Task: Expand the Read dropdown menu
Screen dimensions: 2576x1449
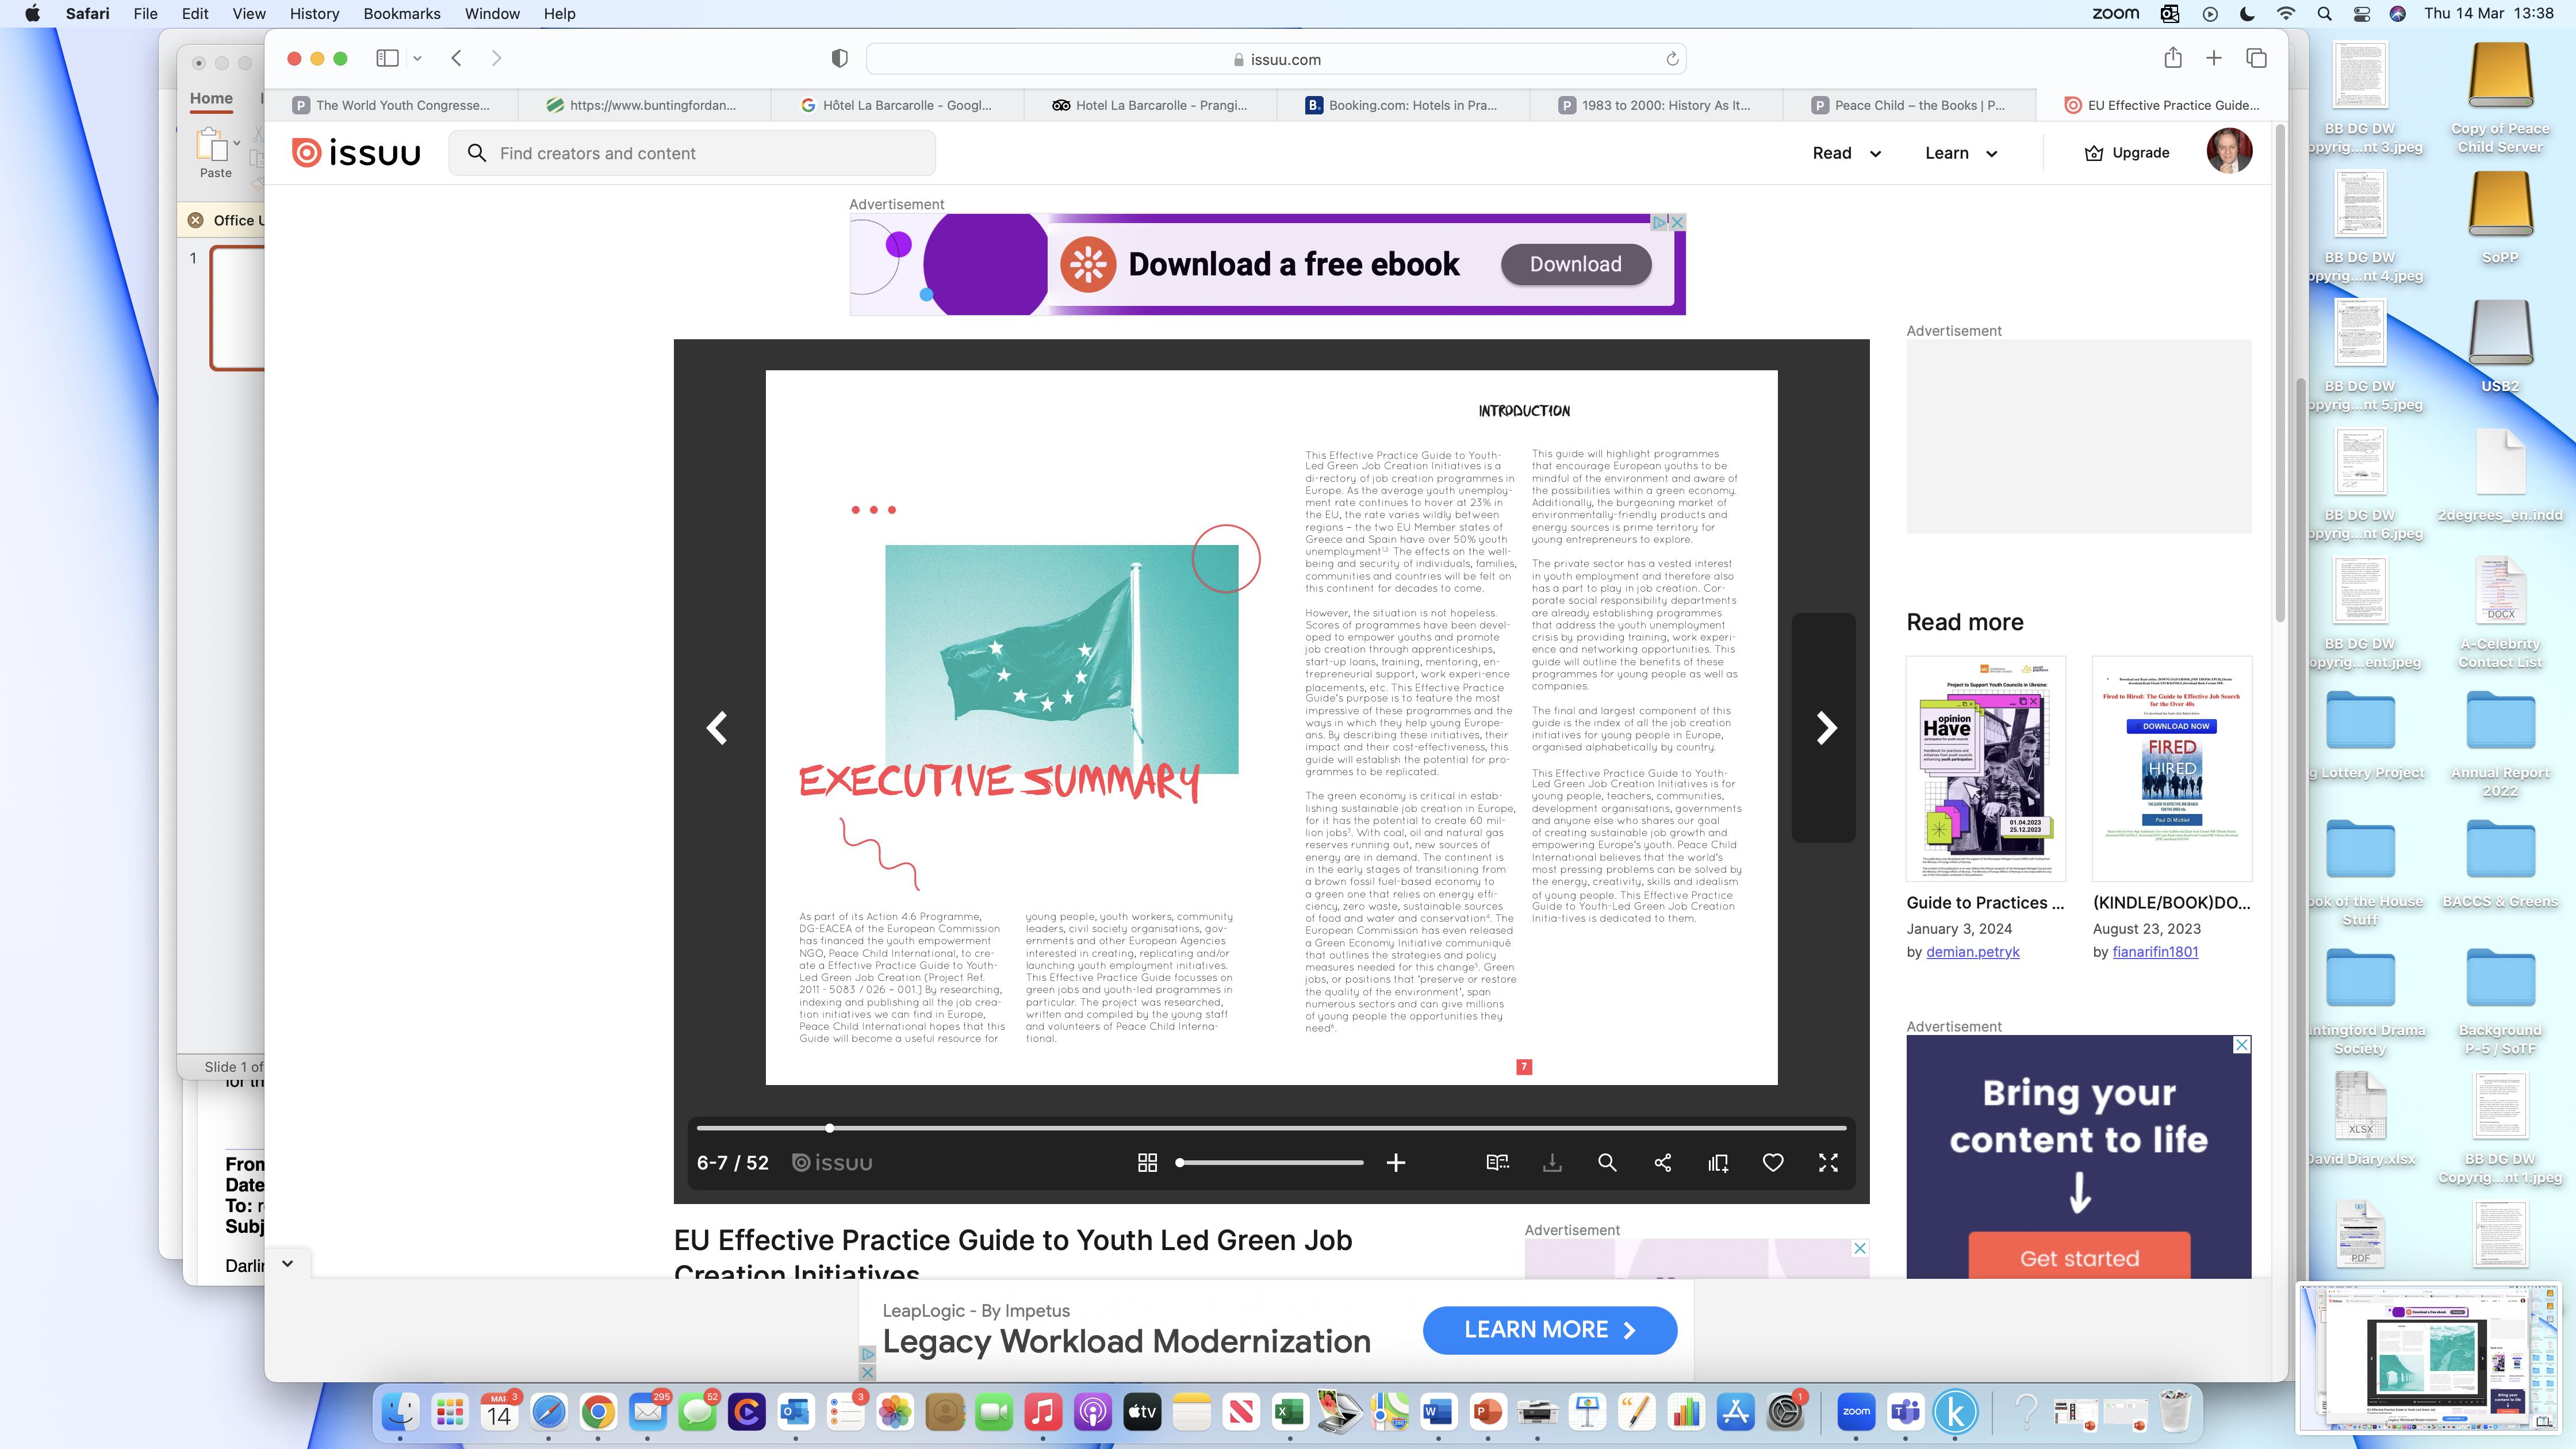Action: coord(1846,153)
